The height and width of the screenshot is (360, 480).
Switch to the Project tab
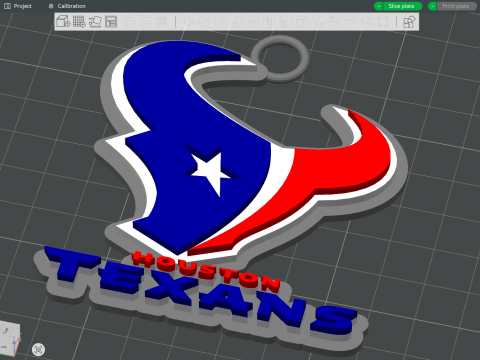pos(18,6)
